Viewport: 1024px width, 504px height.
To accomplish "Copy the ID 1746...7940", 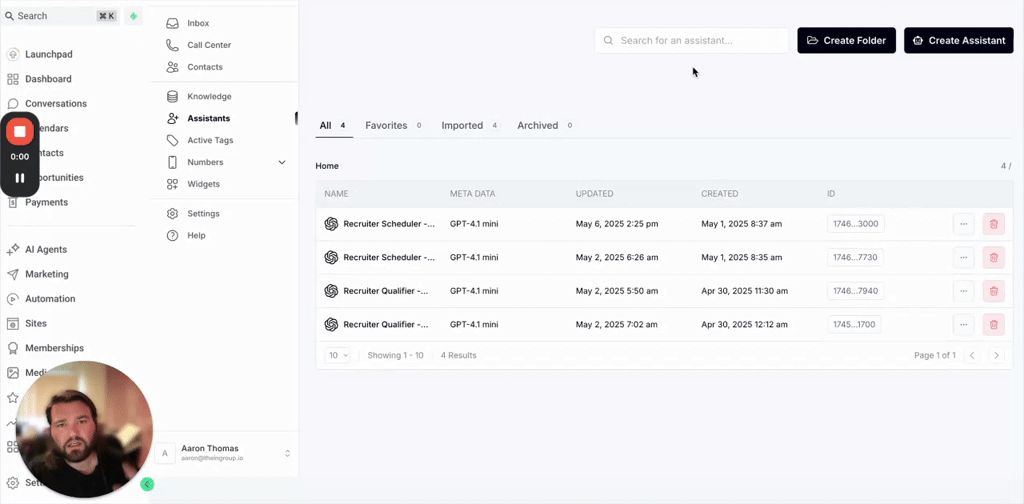I will [x=856, y=291].
